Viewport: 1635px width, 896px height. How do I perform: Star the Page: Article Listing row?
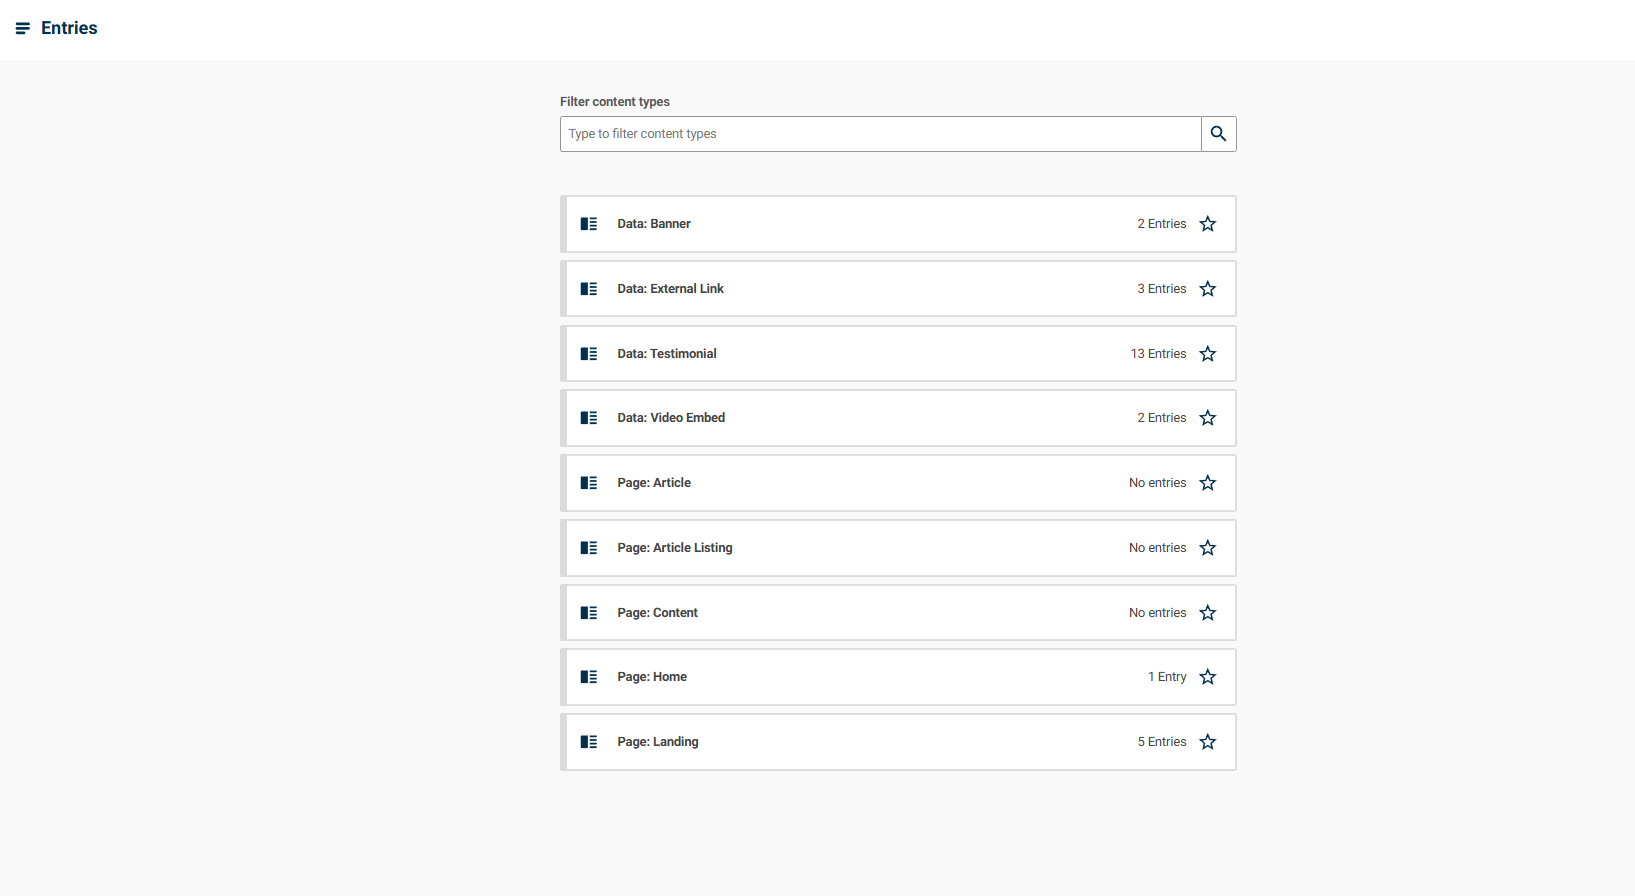coord(1208,548)
